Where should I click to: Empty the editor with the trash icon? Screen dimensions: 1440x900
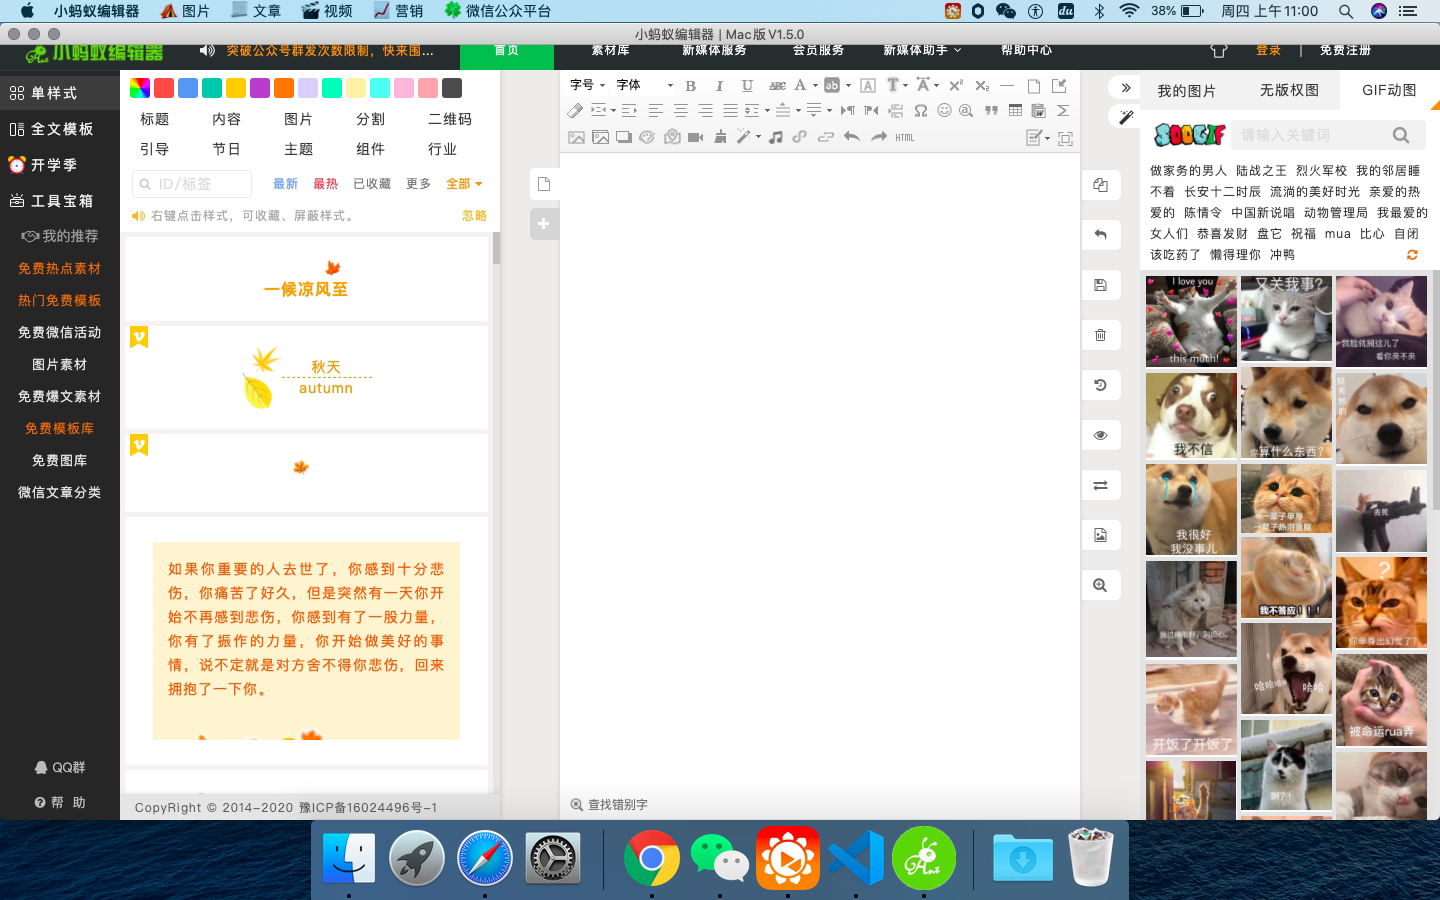[x=1100, y=335]
